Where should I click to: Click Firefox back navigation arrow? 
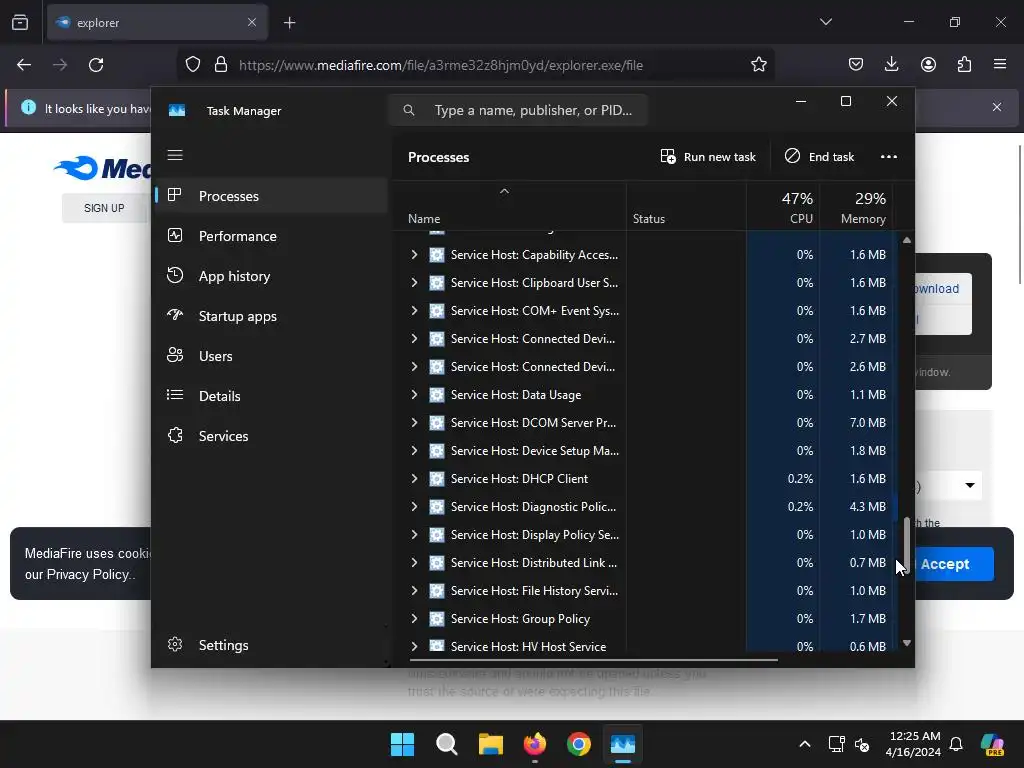pos(24,65)
